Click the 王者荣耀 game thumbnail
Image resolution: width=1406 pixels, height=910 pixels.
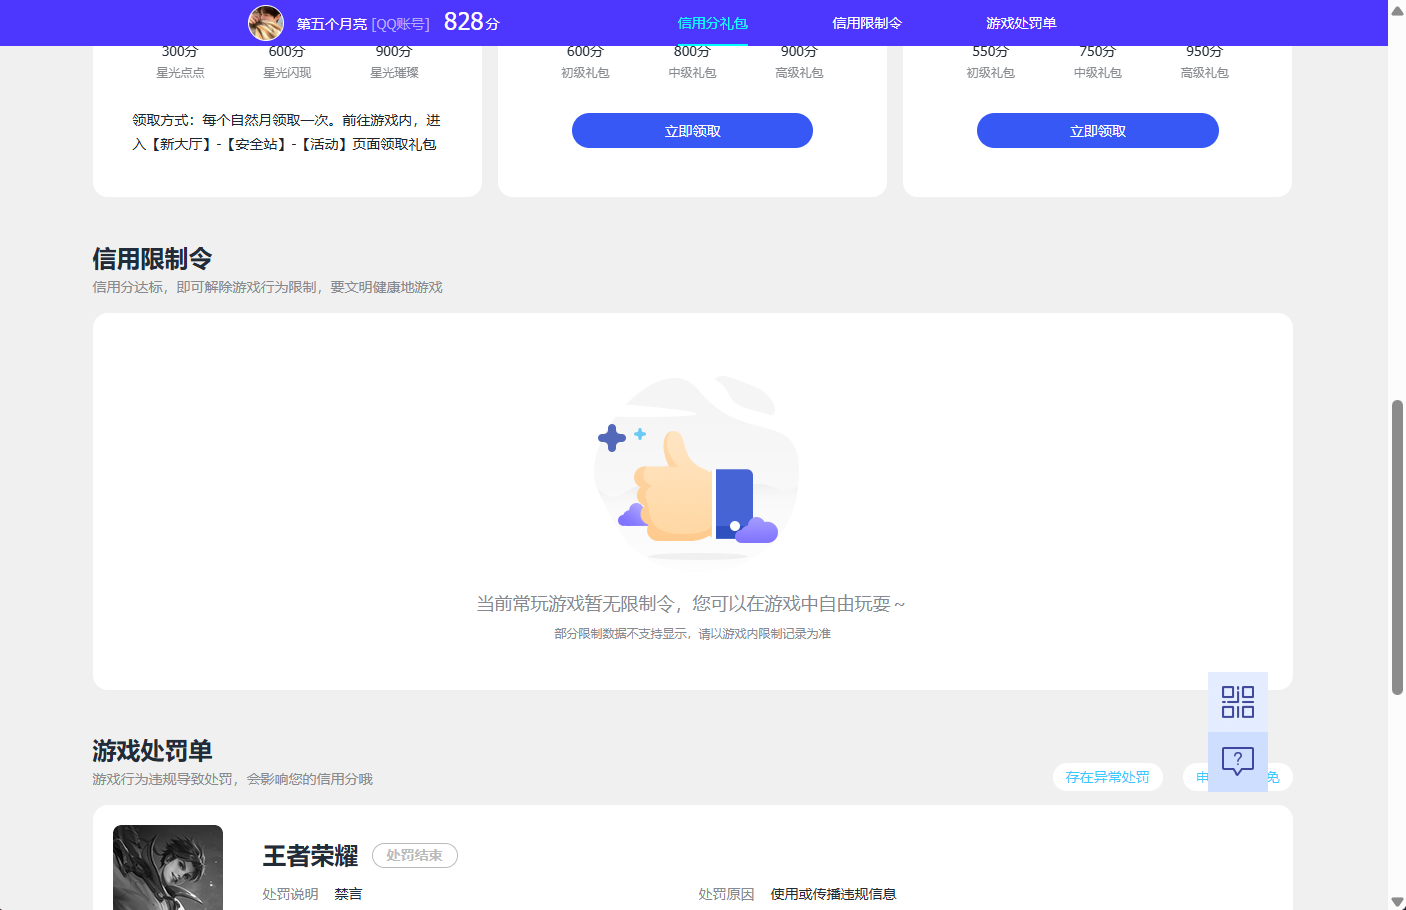pyautogui.click(x=167, y=868)
